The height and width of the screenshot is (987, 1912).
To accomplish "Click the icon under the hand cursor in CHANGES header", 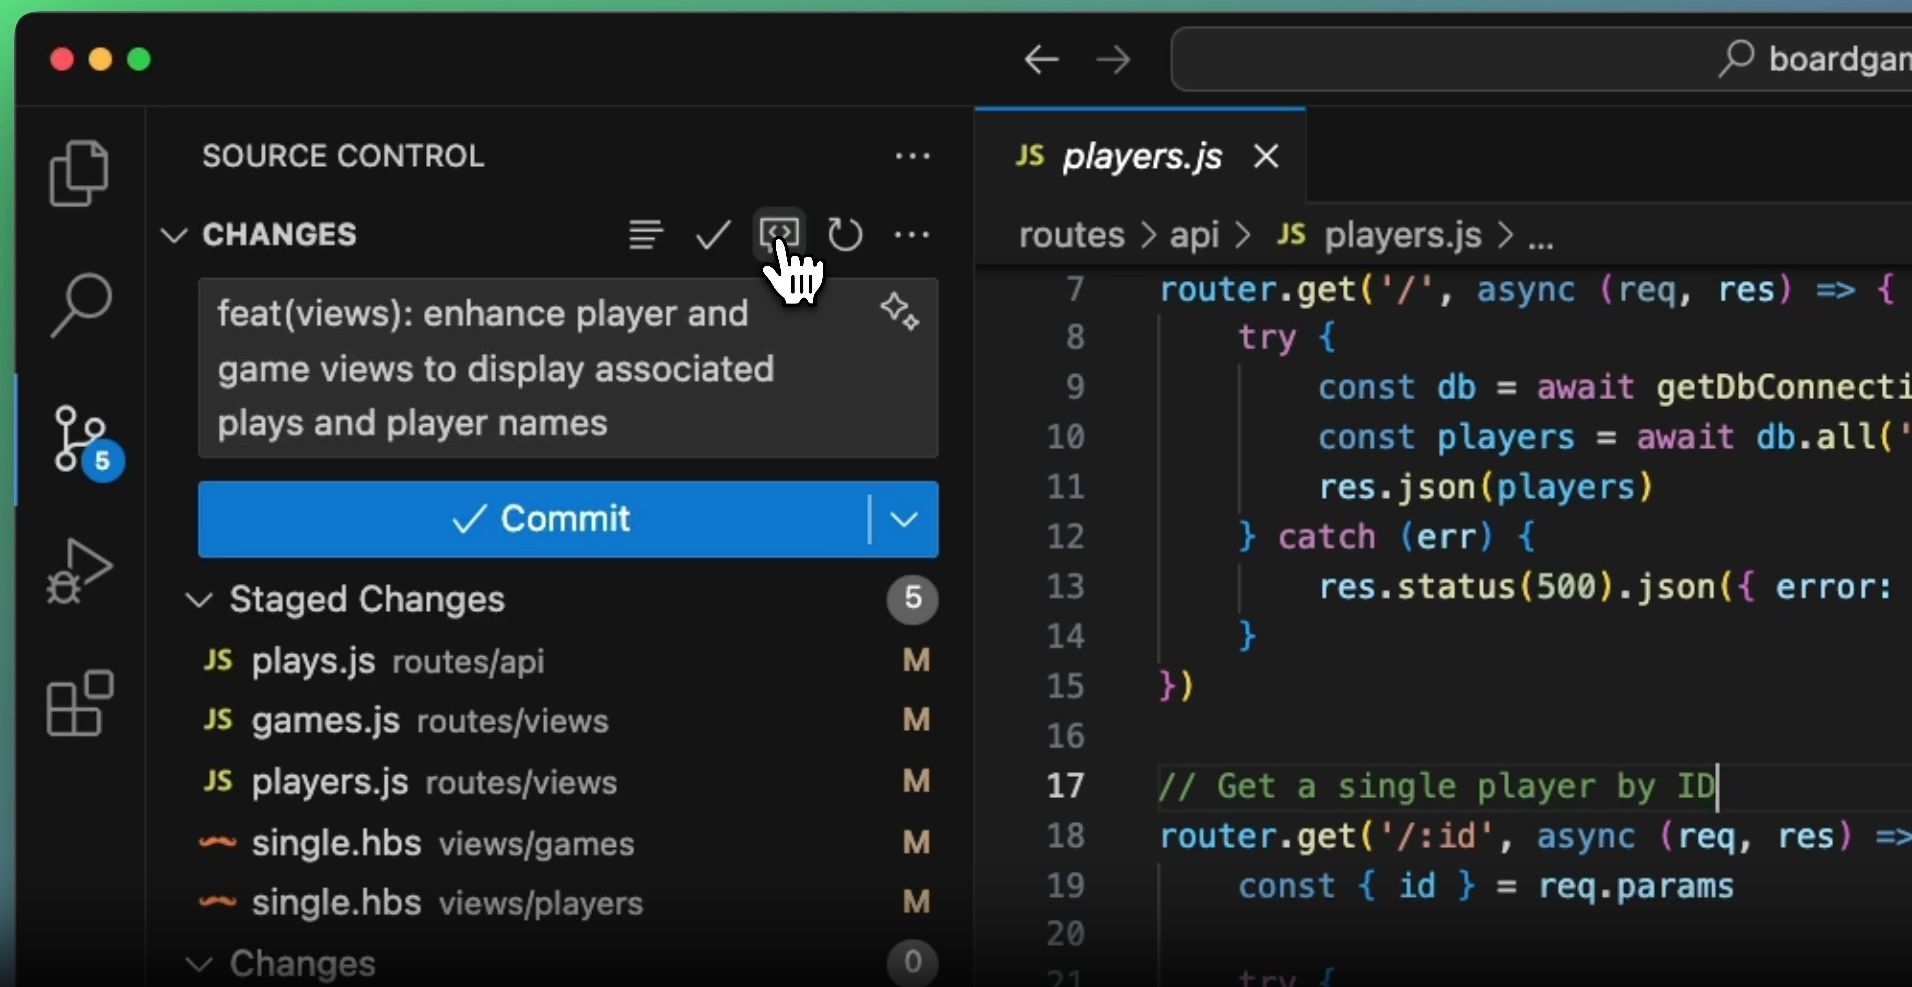I will coord(779,234).
